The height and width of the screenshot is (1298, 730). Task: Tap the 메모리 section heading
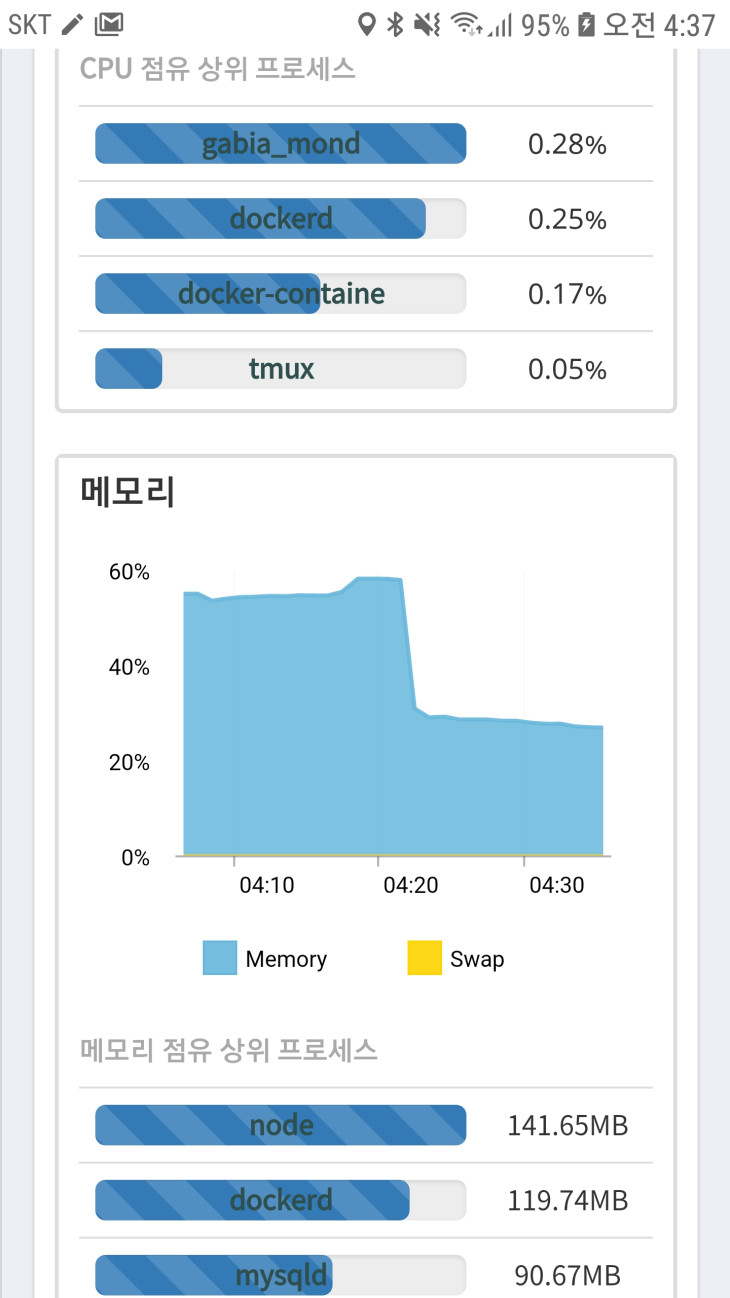[x=128, y=493]
